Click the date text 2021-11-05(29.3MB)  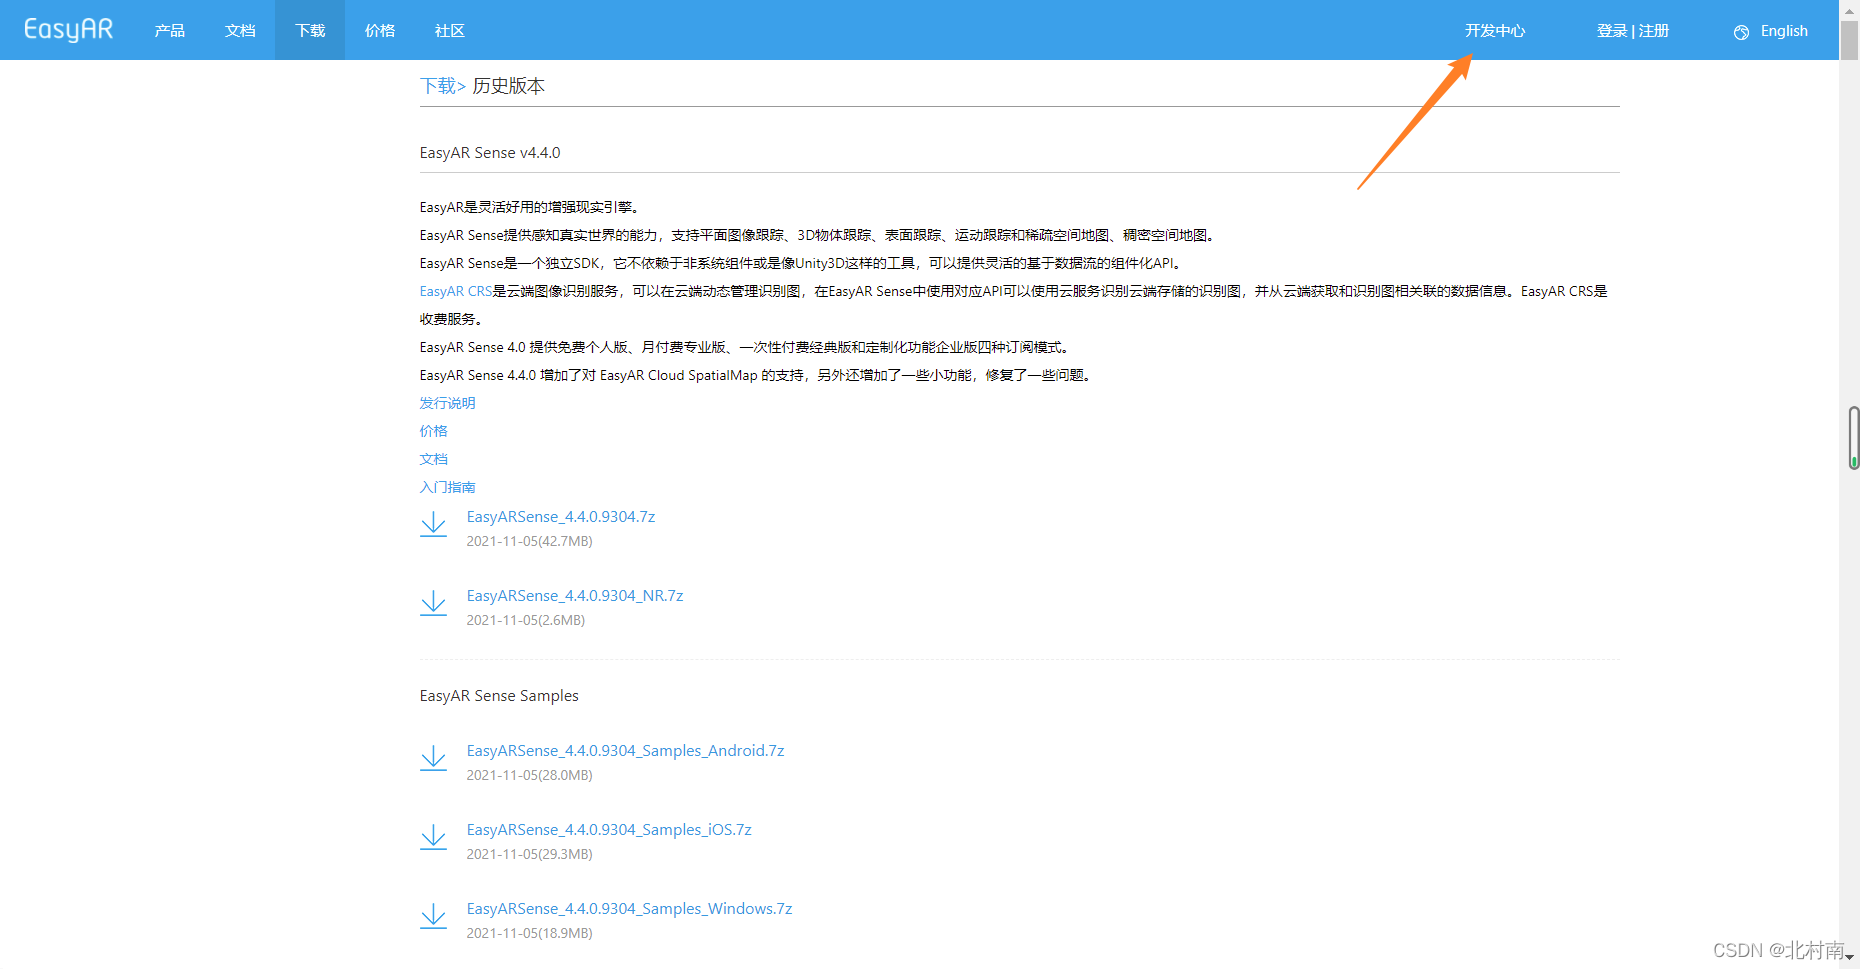(x=529, y=854)
